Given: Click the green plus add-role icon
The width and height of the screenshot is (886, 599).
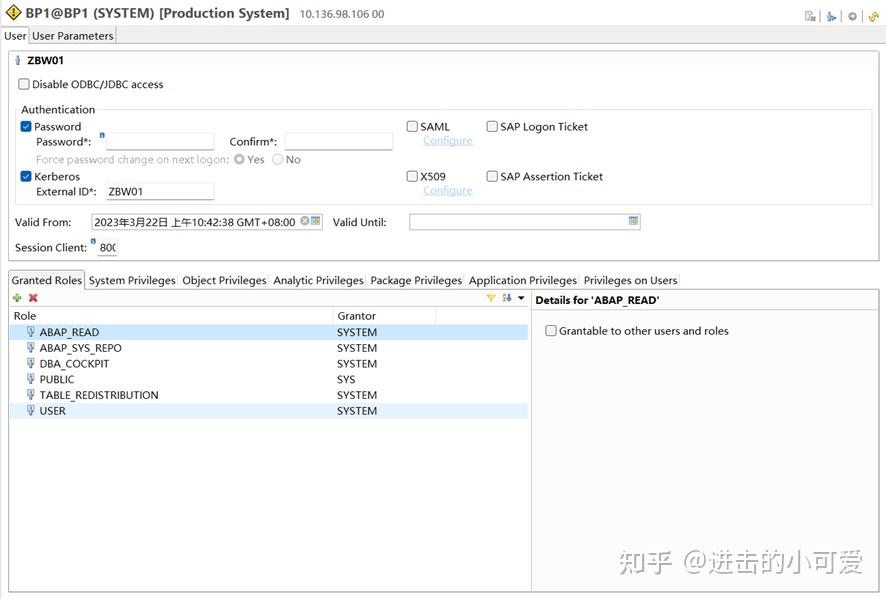Looking at the screenshot, I should click(17, 298).
